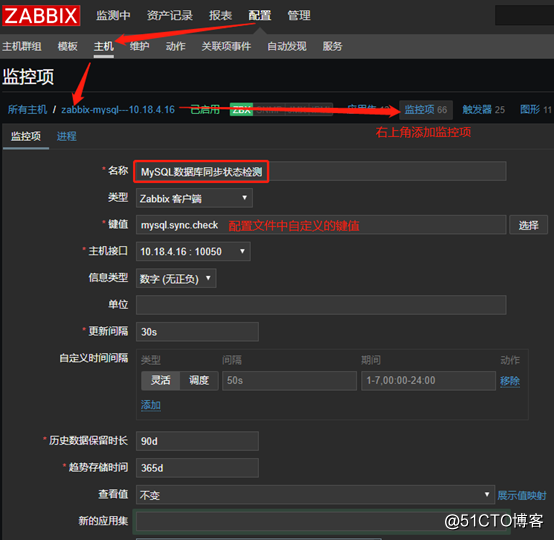The width and height of the screenshot is (554, 540).
Task: Focus the 间隔 50s field
Action: pos(289,381)
